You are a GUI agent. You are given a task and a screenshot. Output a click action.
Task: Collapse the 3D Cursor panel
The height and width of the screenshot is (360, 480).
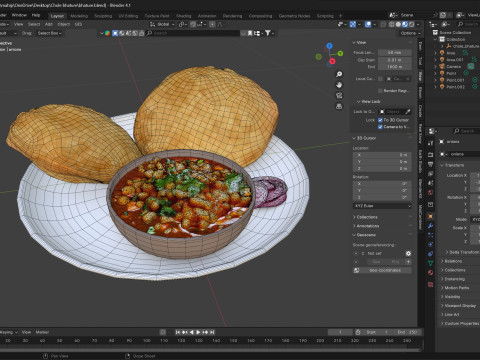(364, 138)
